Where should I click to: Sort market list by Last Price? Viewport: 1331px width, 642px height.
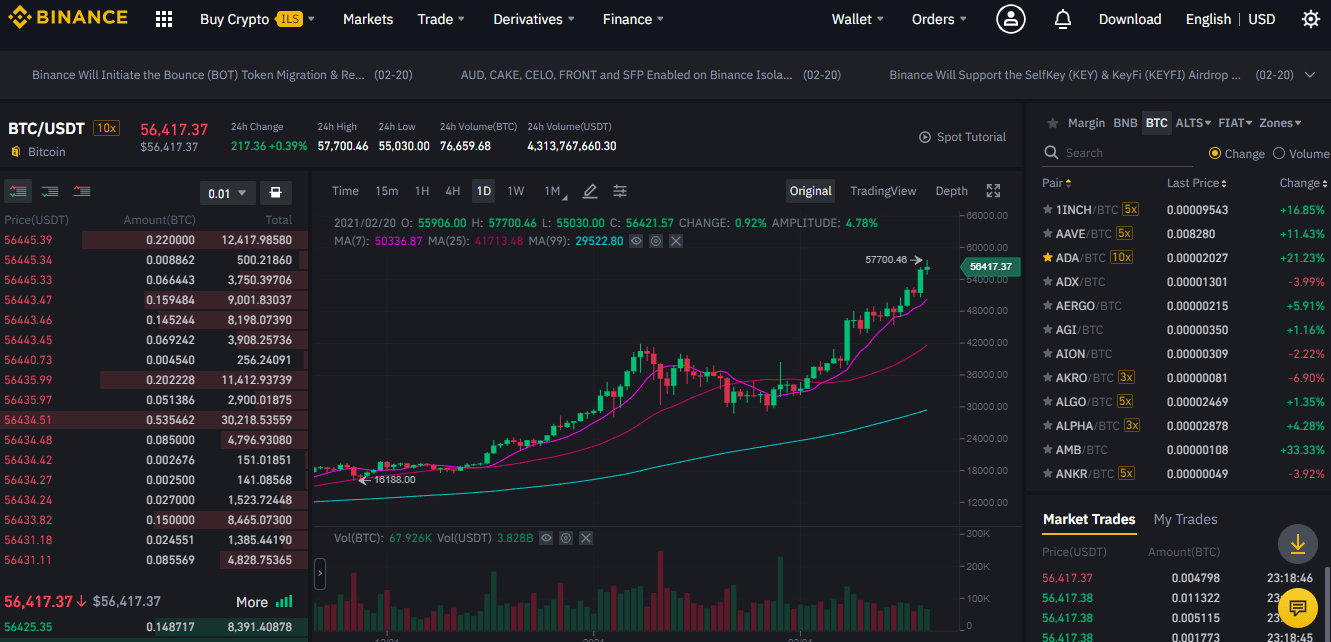1196,183
